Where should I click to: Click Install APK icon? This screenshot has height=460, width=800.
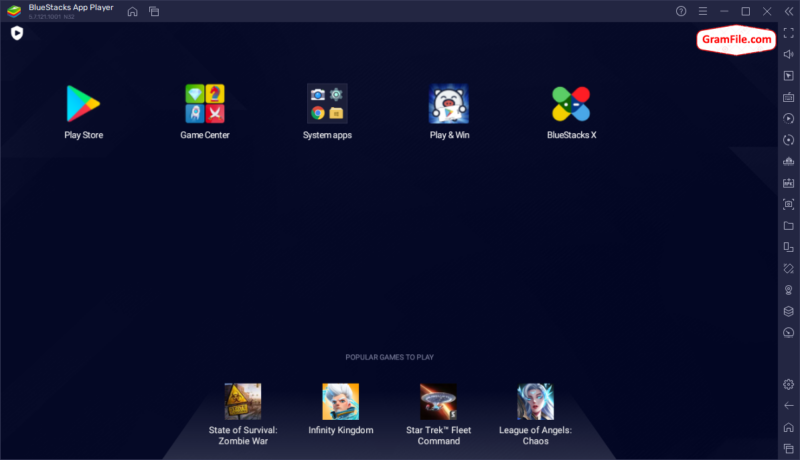(789, 183)
